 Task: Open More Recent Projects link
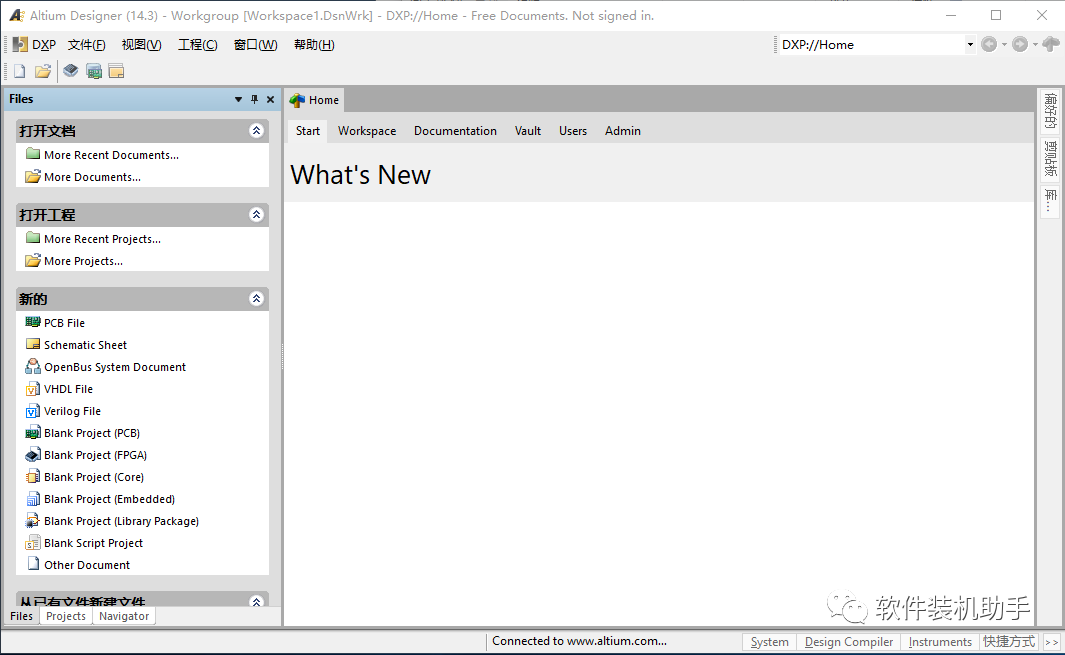pos(103,239)
